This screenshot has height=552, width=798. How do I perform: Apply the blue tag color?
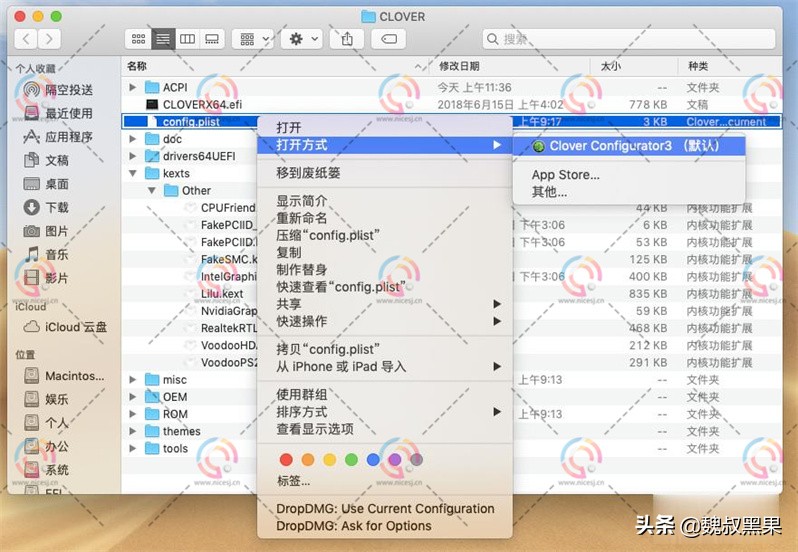(x=373, y=460)
